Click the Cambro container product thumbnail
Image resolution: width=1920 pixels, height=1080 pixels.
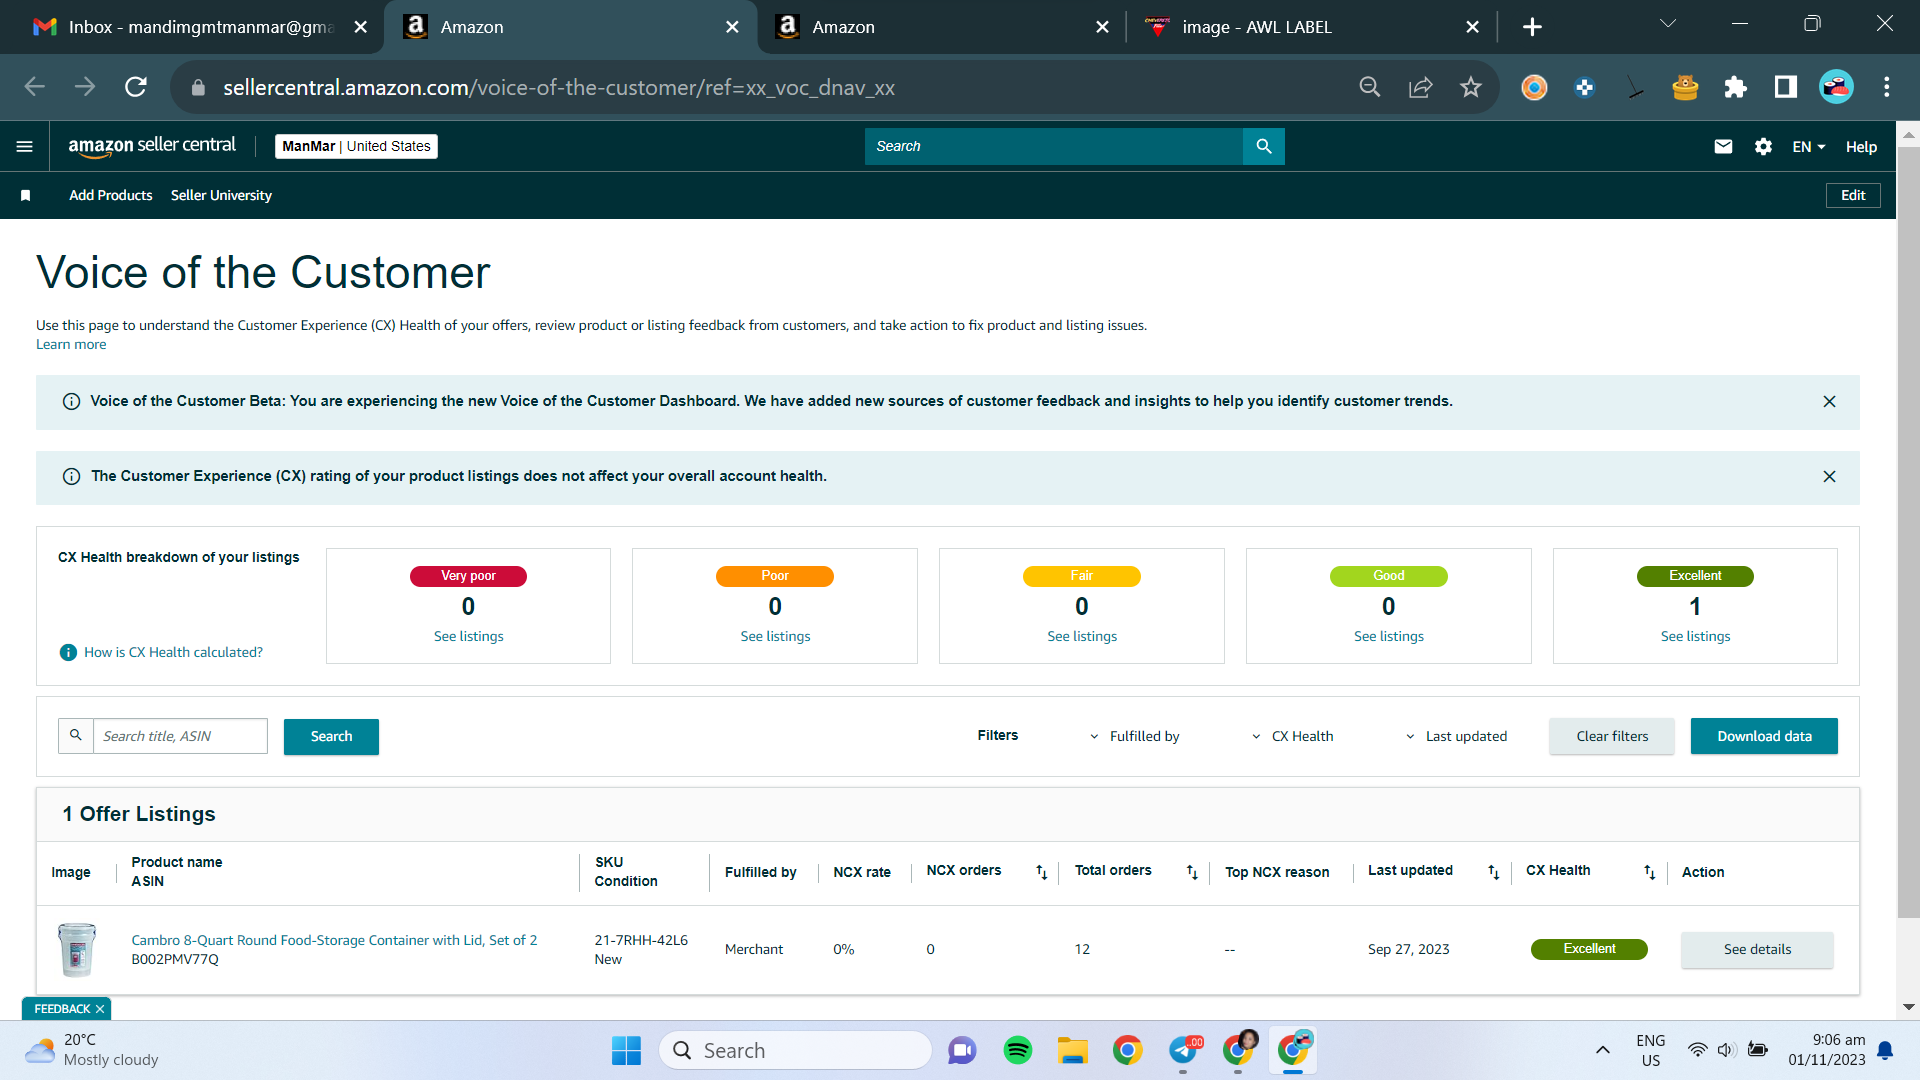point(77,950)
